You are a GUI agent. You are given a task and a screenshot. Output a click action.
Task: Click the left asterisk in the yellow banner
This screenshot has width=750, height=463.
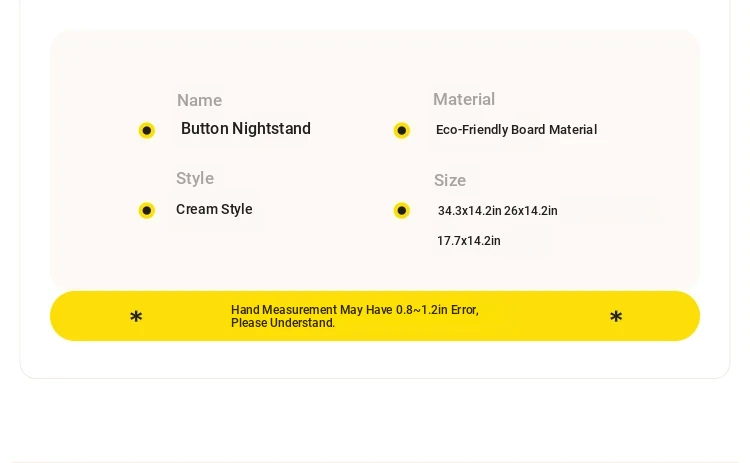[136, 317]
